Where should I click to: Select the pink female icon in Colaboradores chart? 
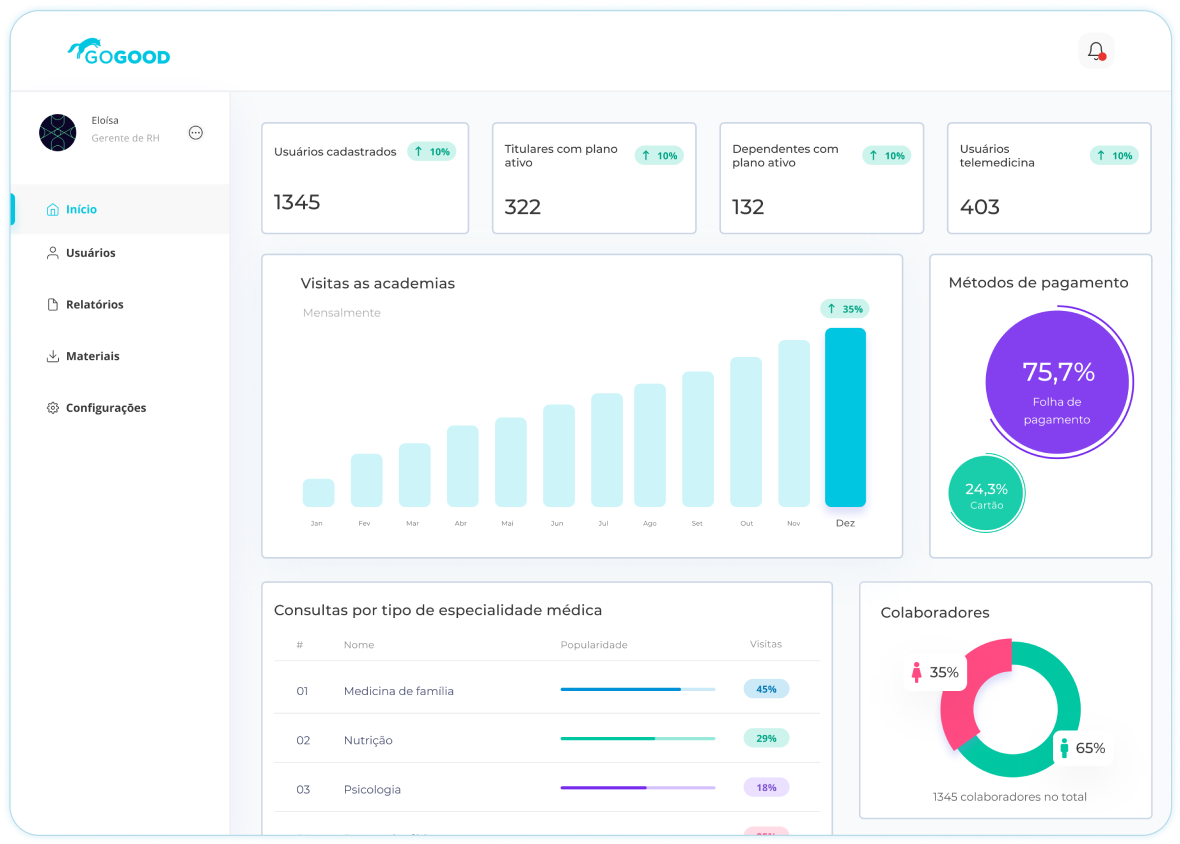pos(918,672)
